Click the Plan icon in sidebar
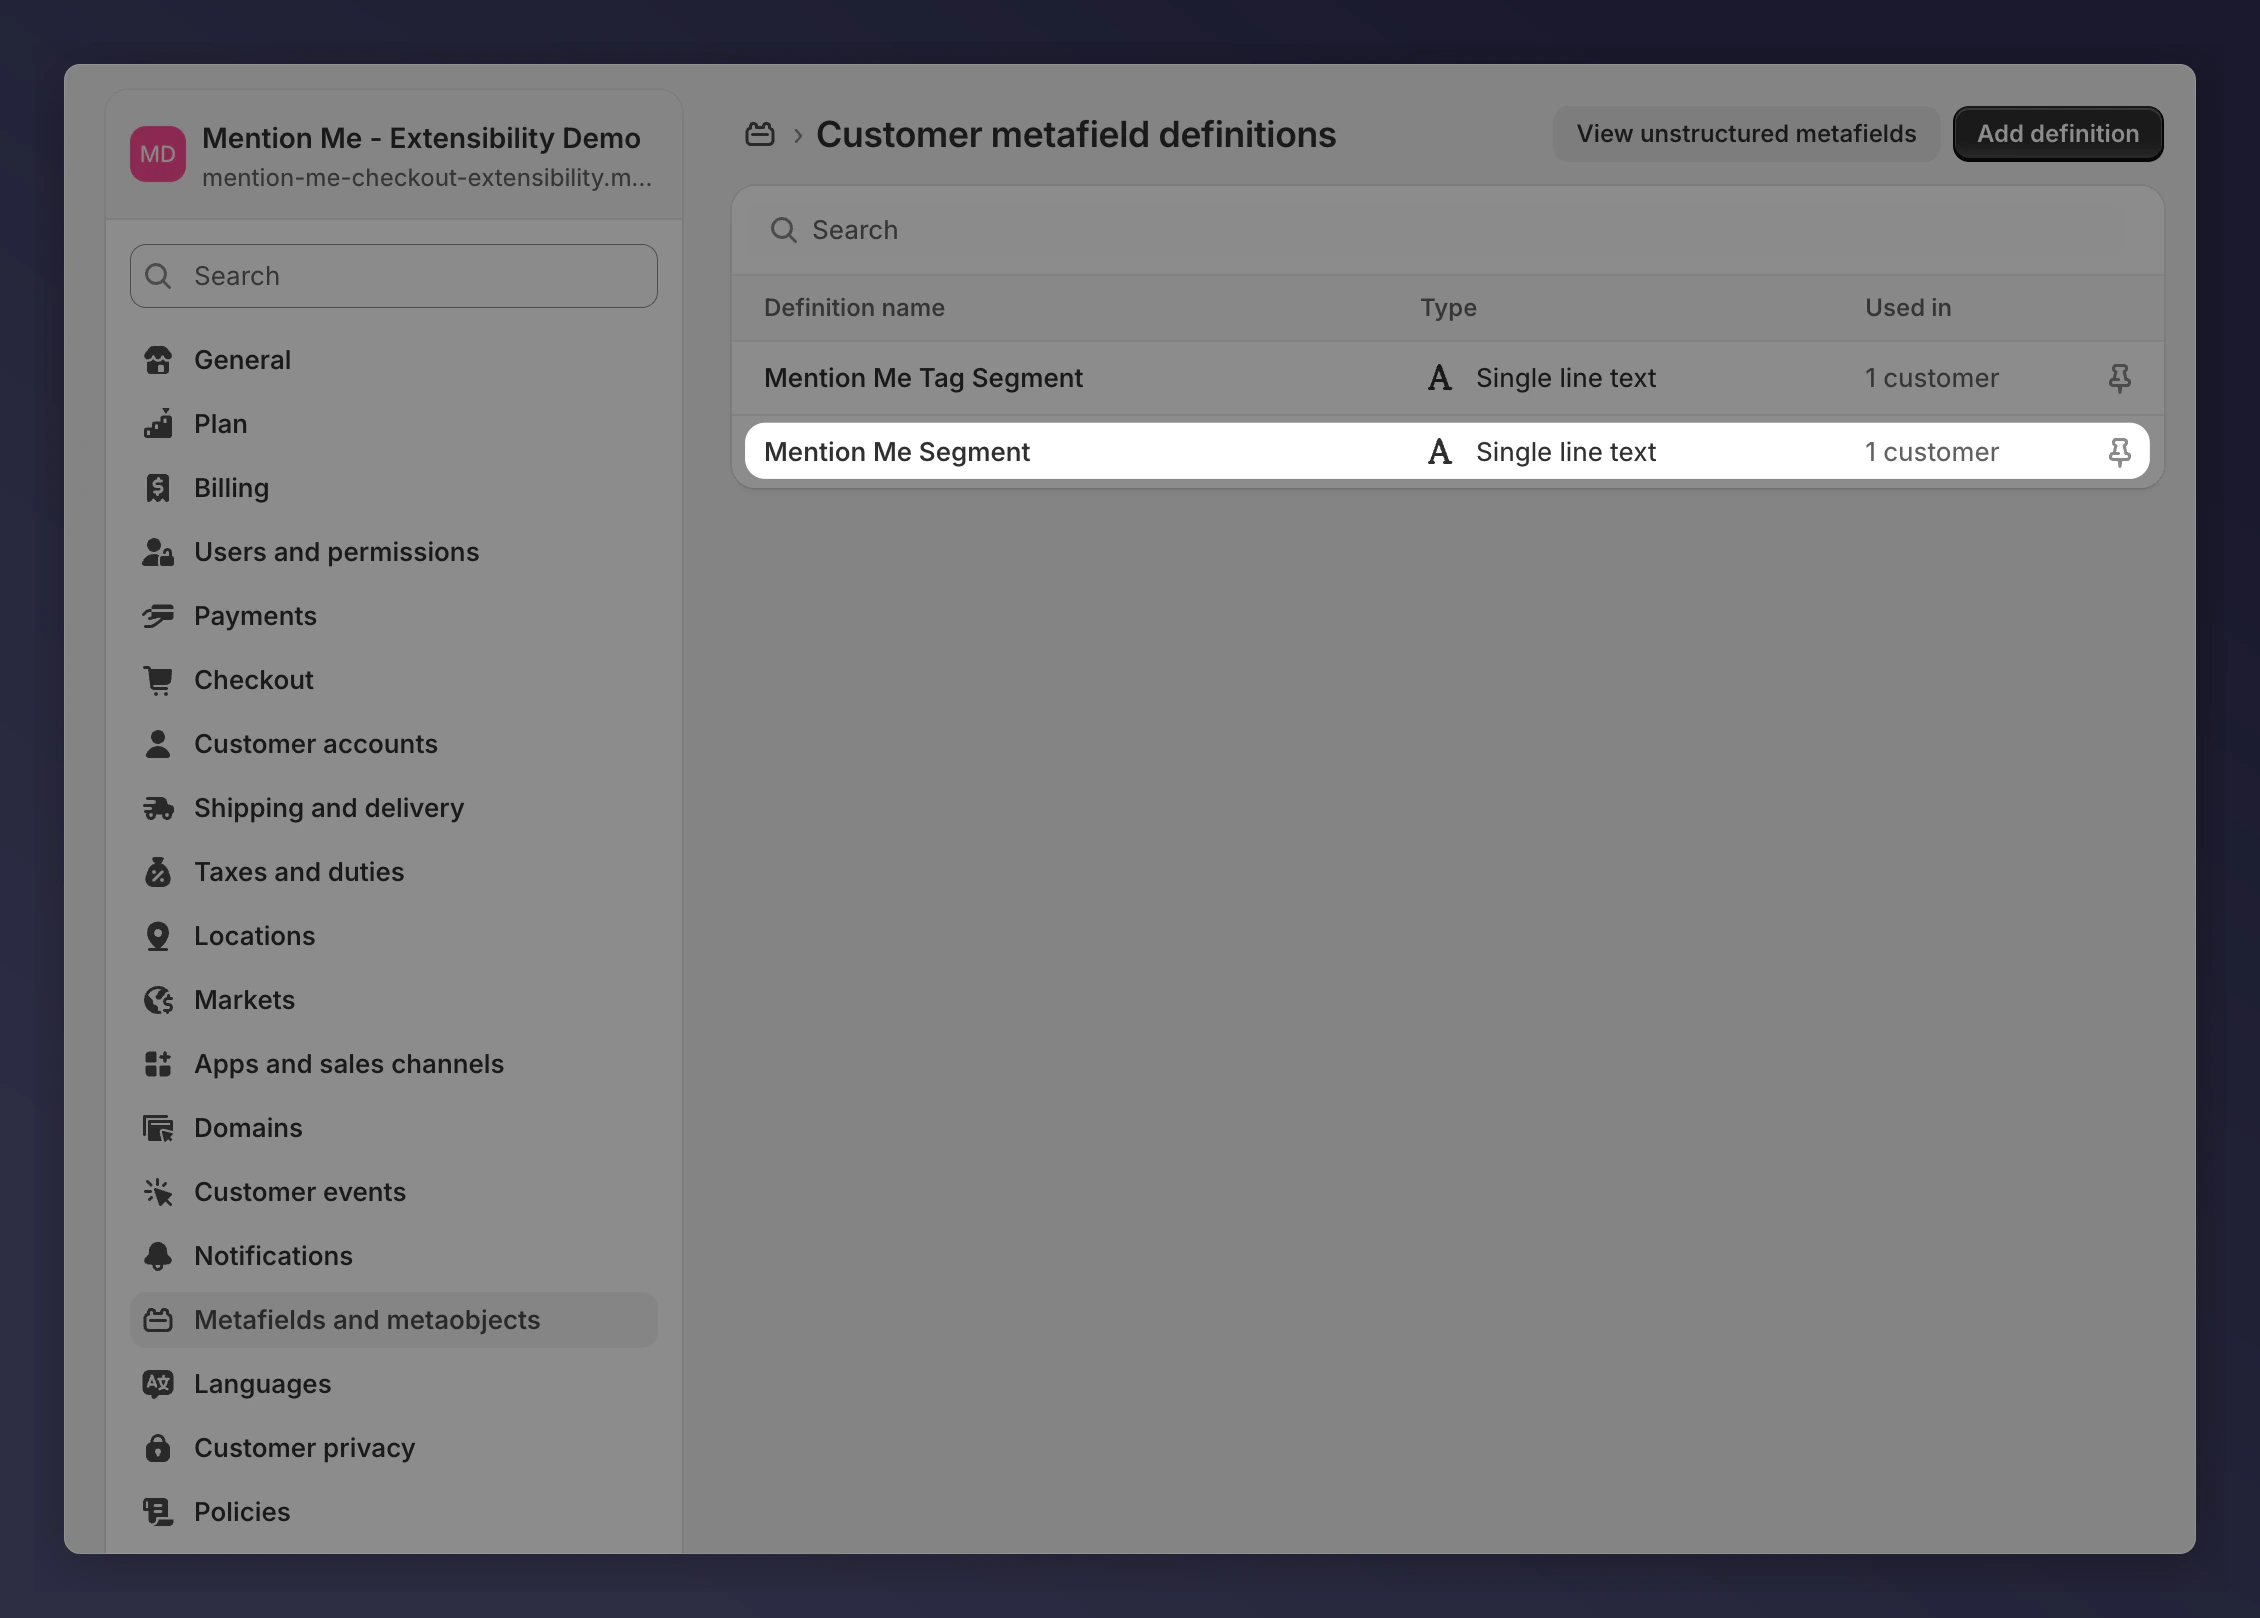Screen dimensions: 2260x1618 158,424
